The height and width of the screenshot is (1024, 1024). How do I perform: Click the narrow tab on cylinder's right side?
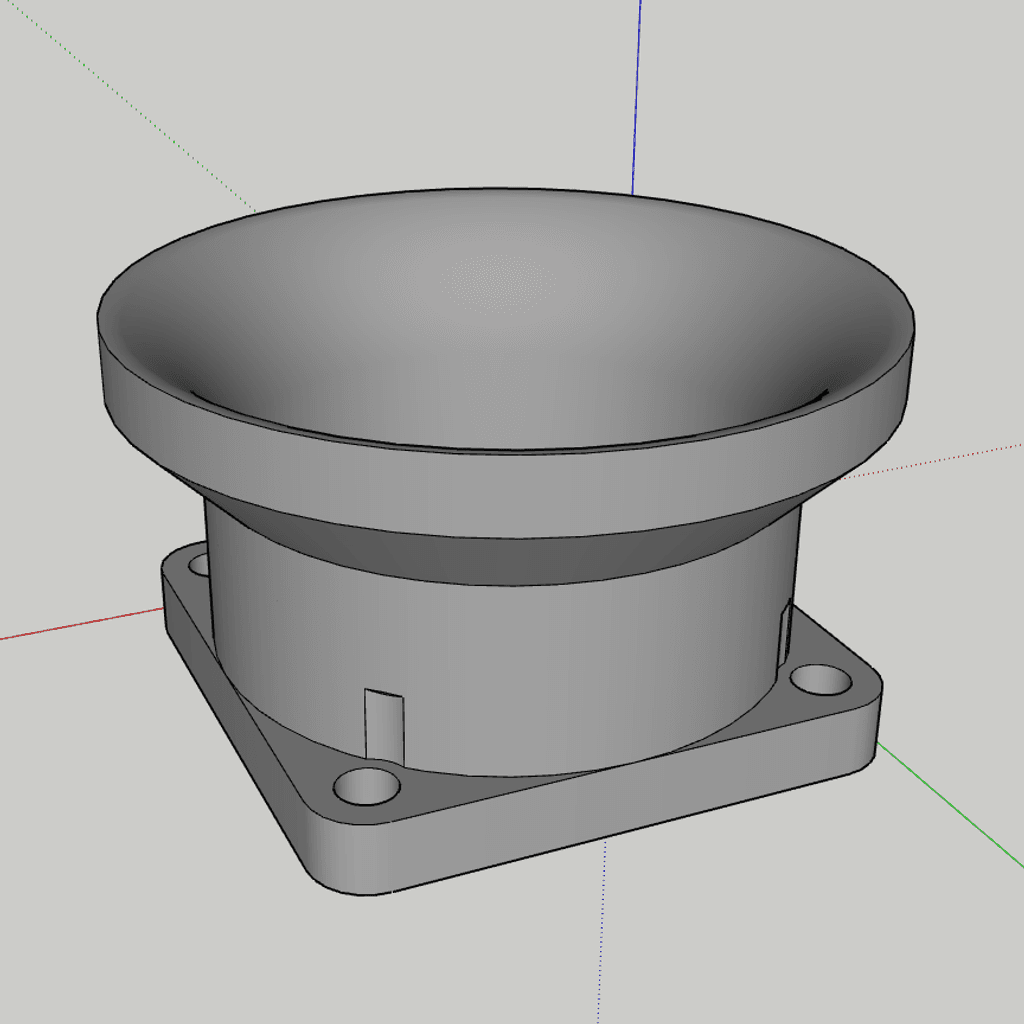787,630
